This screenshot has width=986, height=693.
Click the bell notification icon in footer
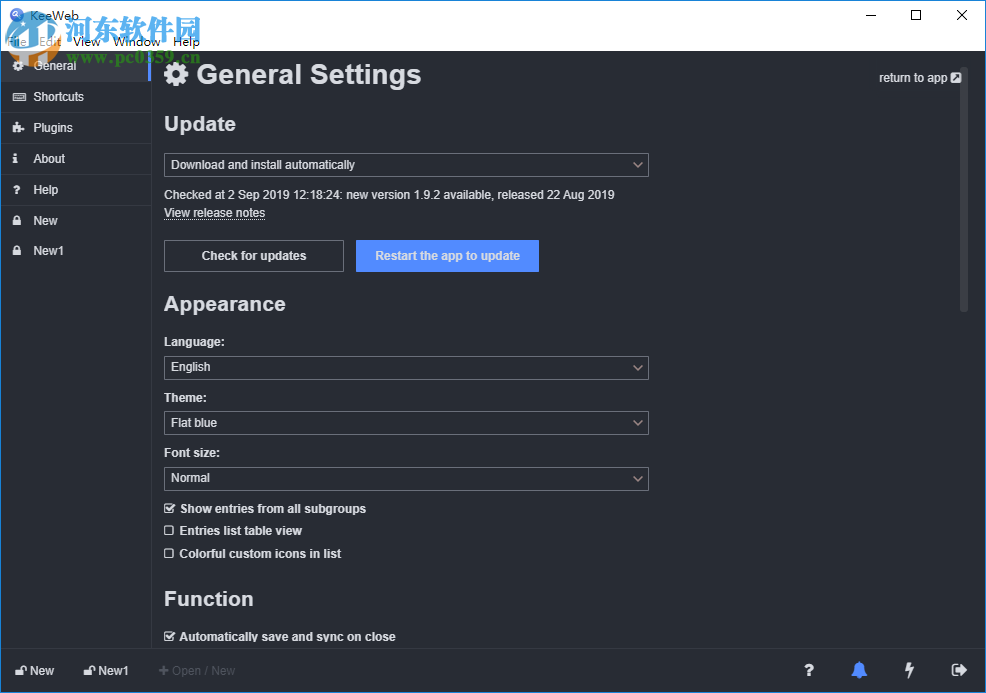coord(858,670)
